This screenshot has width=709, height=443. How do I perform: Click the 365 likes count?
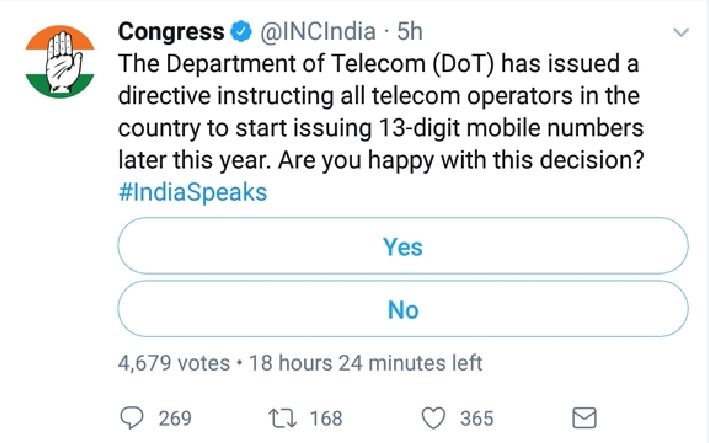tap(476, 417)
